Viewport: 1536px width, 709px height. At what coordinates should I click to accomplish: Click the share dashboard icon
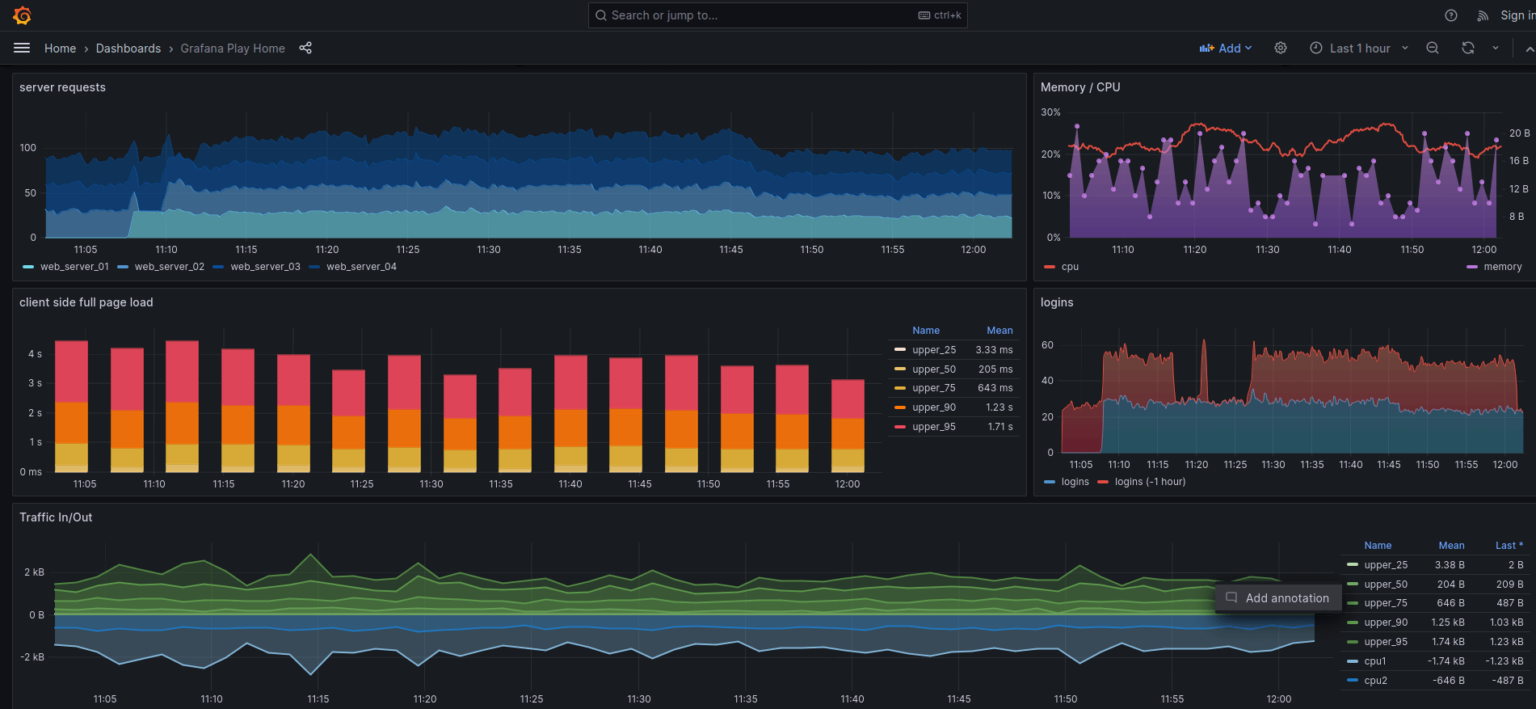(305, 47)
